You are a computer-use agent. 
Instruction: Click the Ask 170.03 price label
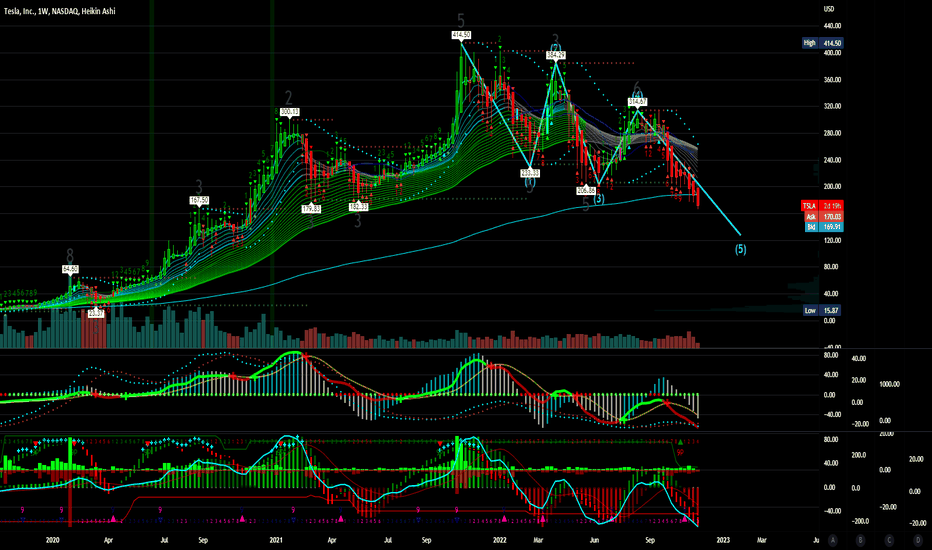822,216
